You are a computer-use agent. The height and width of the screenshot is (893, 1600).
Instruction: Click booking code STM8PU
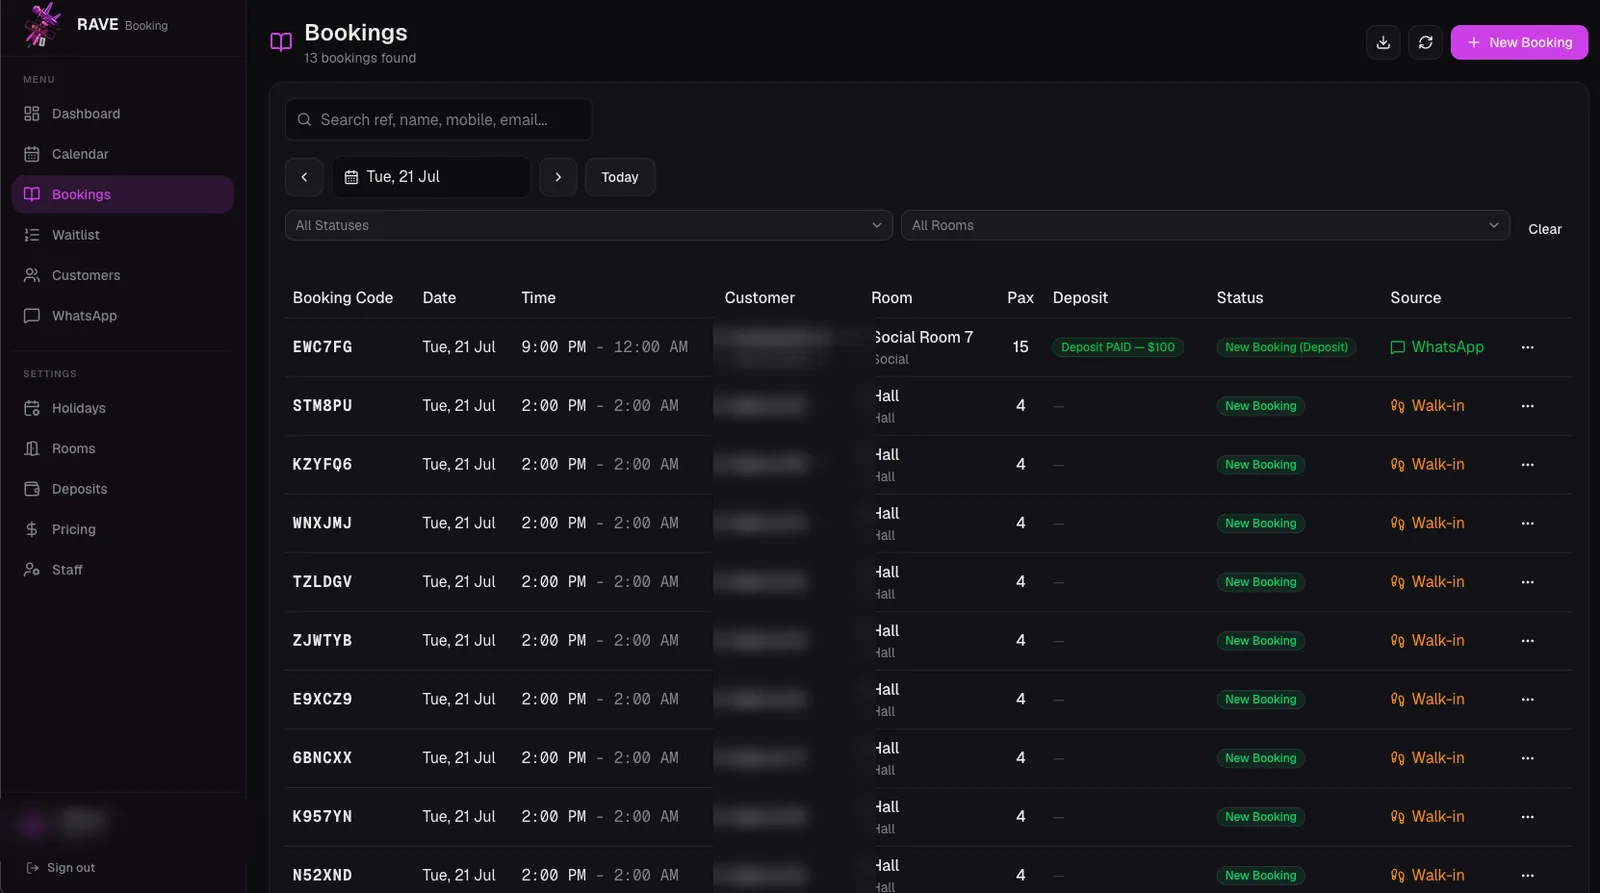tap(322, 406)
